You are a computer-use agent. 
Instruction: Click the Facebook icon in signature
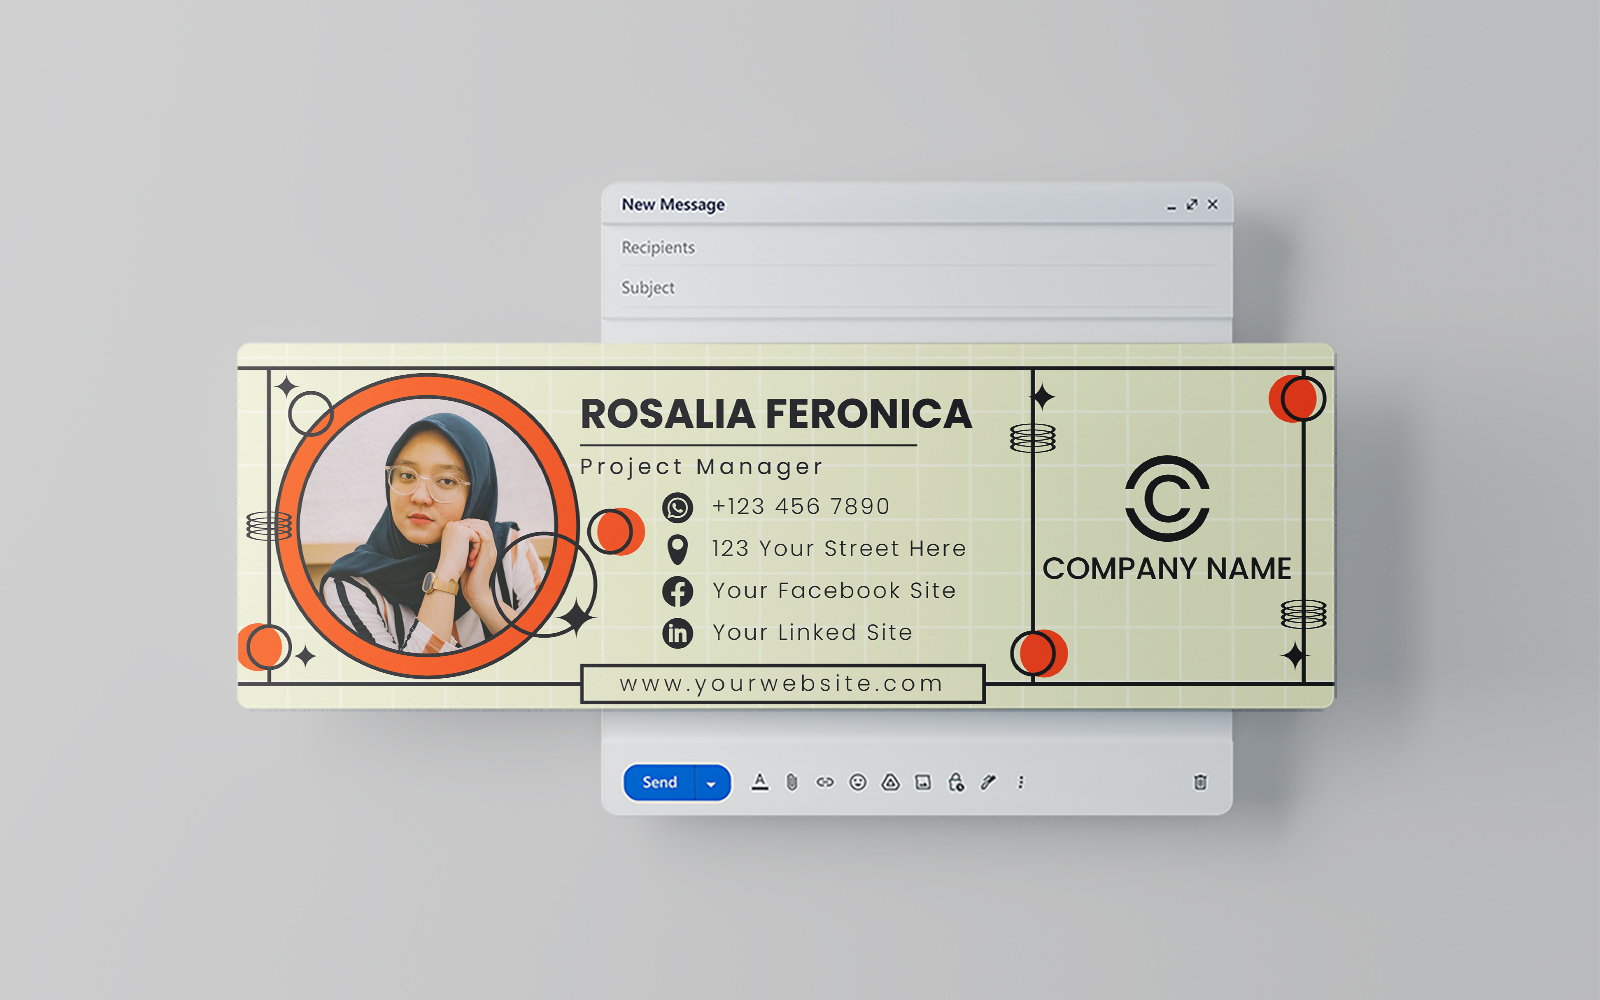[x=677, y=592]
